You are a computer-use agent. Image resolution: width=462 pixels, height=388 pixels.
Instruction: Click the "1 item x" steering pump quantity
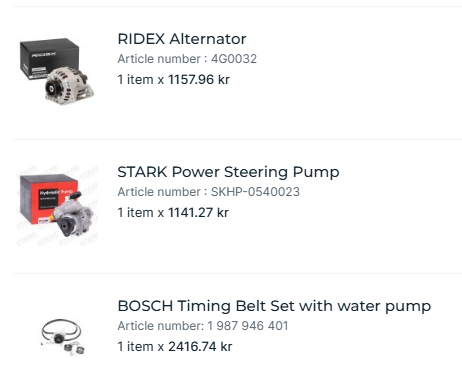(141, 213)
